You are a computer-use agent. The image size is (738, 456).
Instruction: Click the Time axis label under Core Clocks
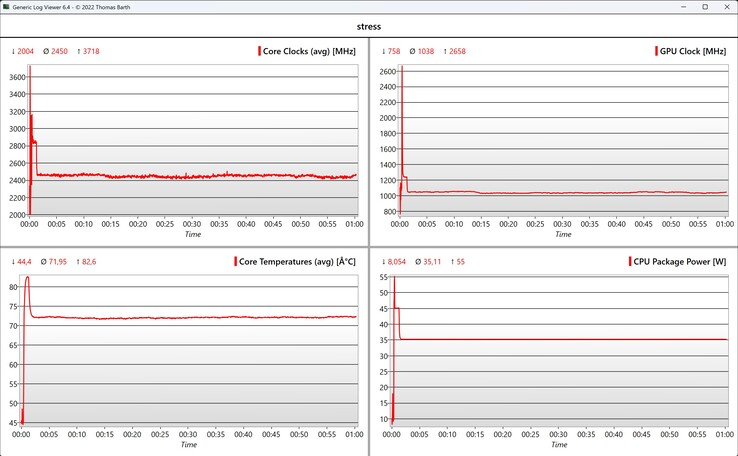[x=192, y=234]
